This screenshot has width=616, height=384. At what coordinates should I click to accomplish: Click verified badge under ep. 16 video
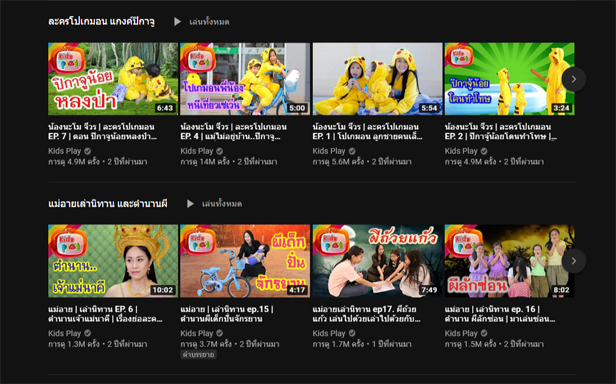point(484,333)
